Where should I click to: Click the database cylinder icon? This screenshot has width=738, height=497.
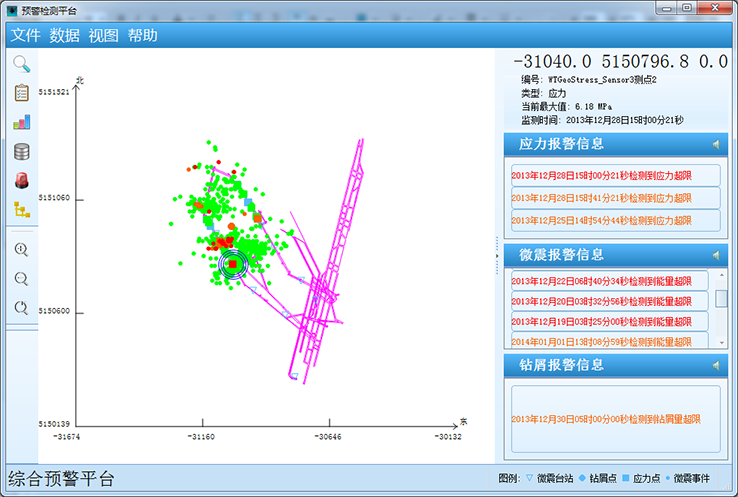tap(21, 152)
